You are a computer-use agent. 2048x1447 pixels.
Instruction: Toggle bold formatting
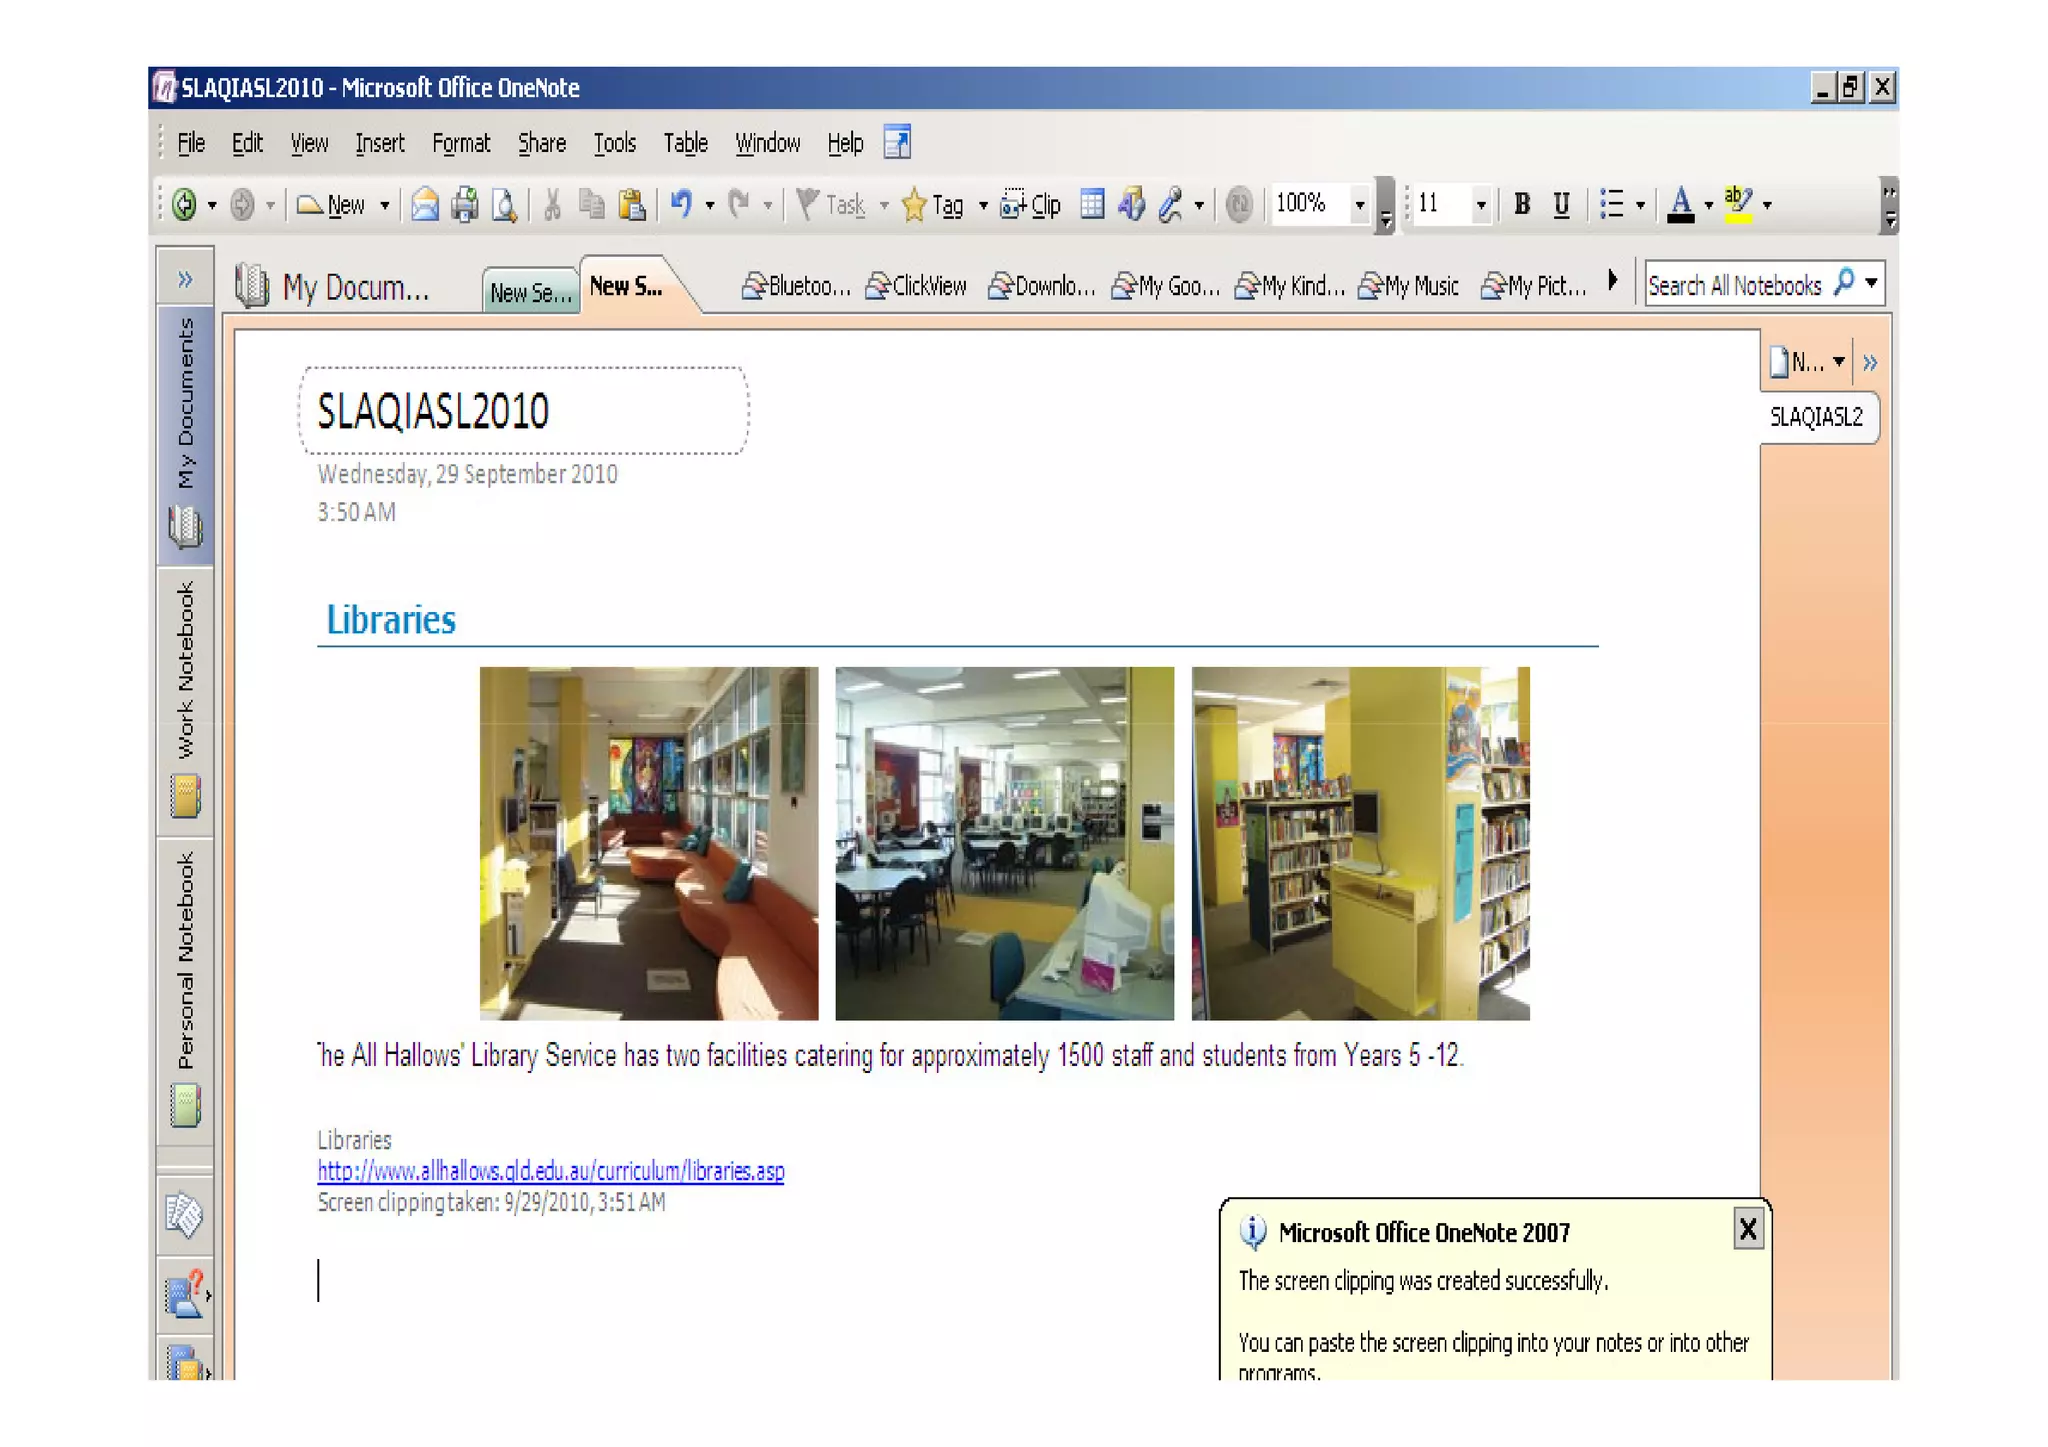(1521, 204)
